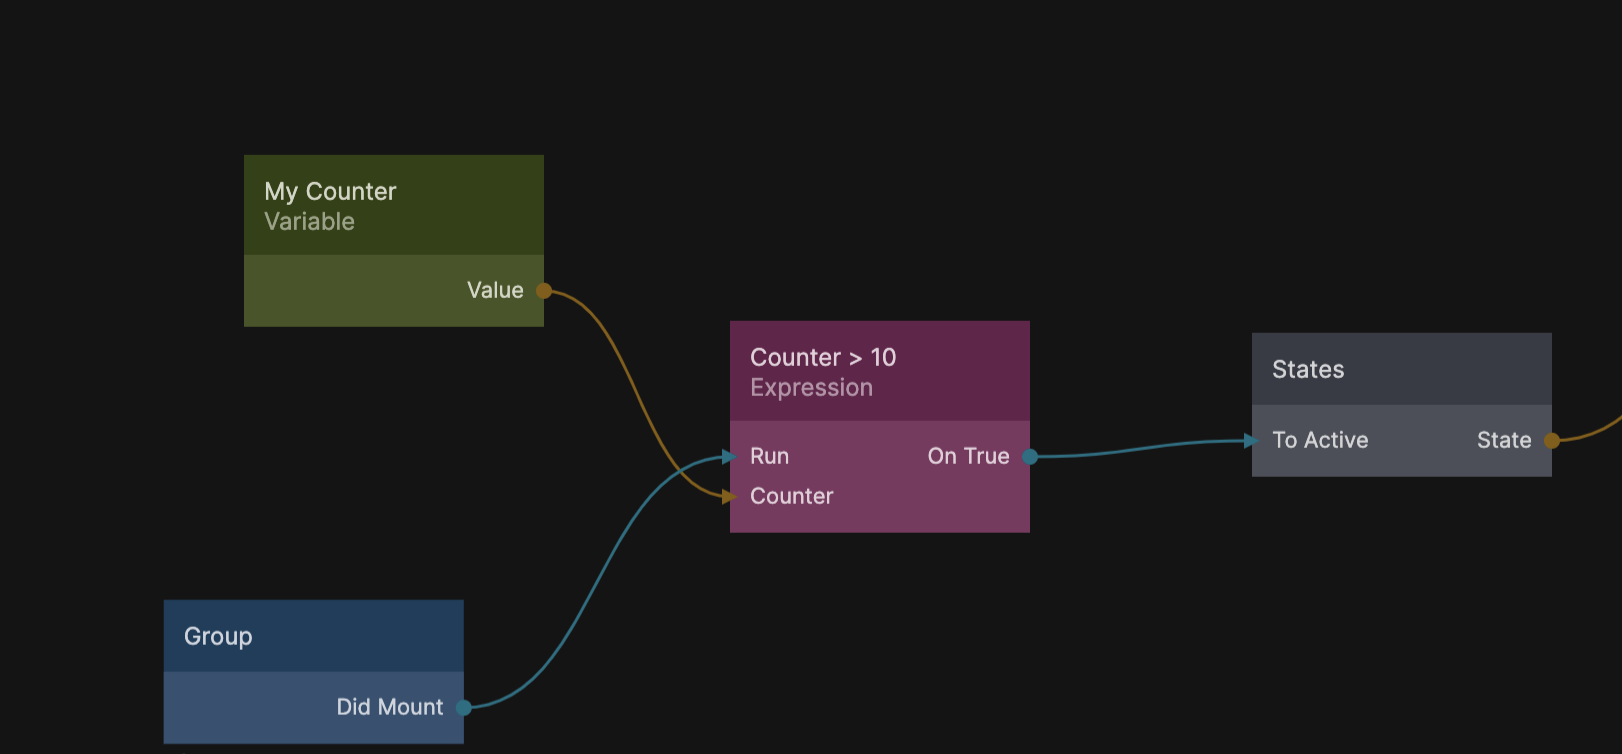Click the State output label on States node
This screenshot has height=754, width=1622.
[x=1503, y=441]
